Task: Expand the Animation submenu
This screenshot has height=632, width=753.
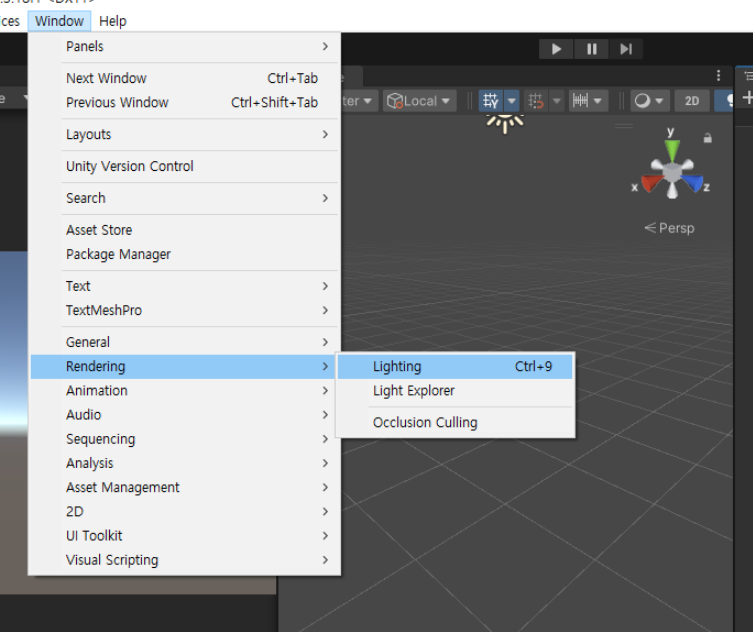Action: (185, 390)
